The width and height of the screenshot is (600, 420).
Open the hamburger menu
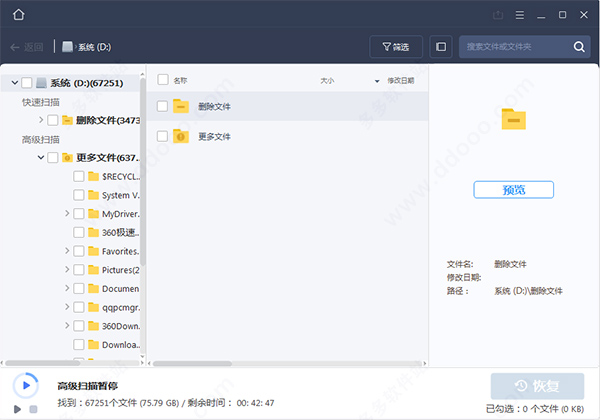point(520,15)
